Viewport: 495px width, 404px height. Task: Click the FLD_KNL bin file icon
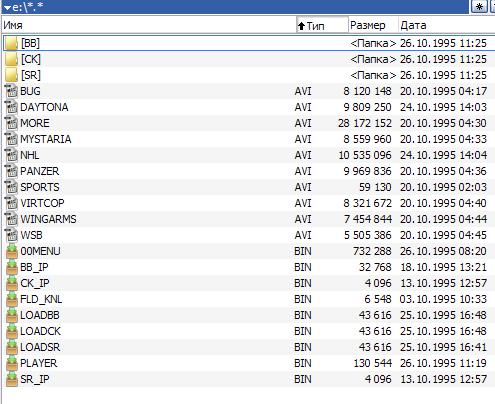tap(12, 299)
